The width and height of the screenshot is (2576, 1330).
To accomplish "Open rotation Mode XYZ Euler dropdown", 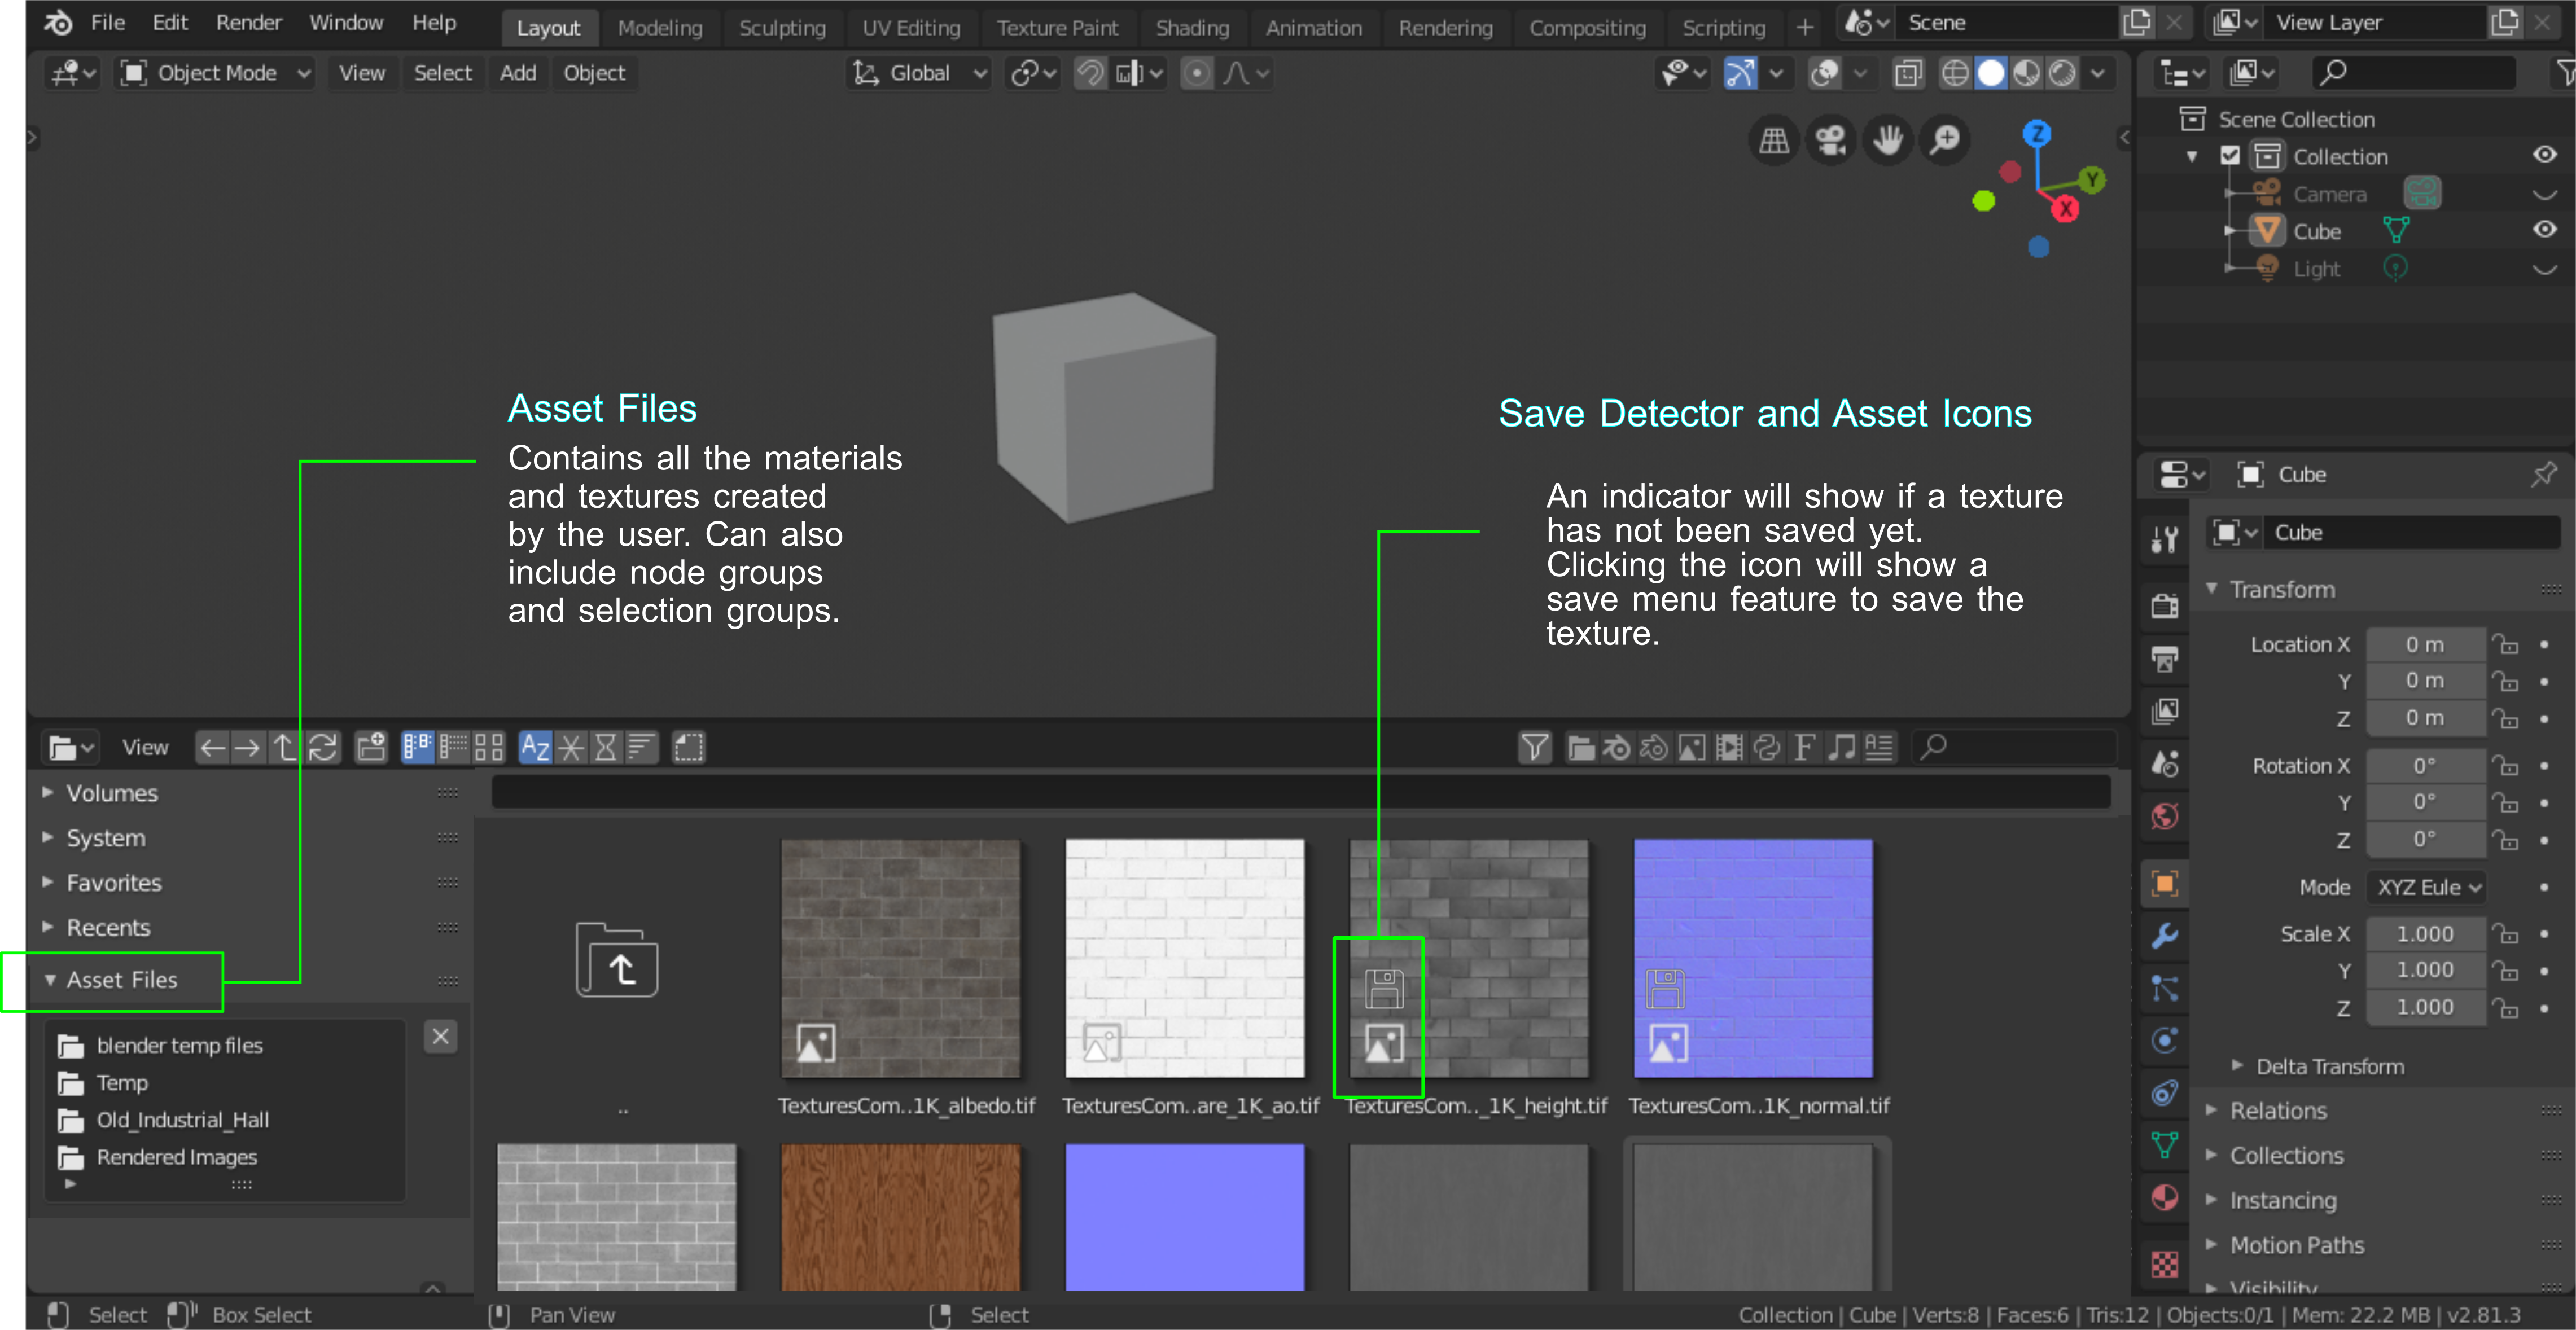I will [2426, 887].
